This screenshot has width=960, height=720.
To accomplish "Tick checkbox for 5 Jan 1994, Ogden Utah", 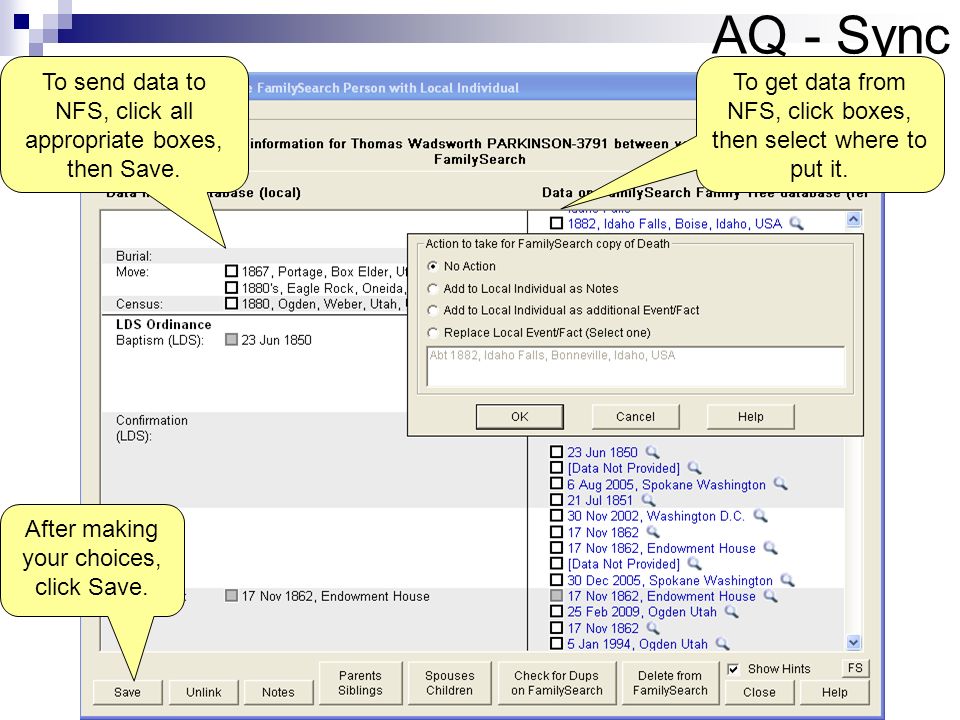I will pyautogui.click(x=556, y=643).
